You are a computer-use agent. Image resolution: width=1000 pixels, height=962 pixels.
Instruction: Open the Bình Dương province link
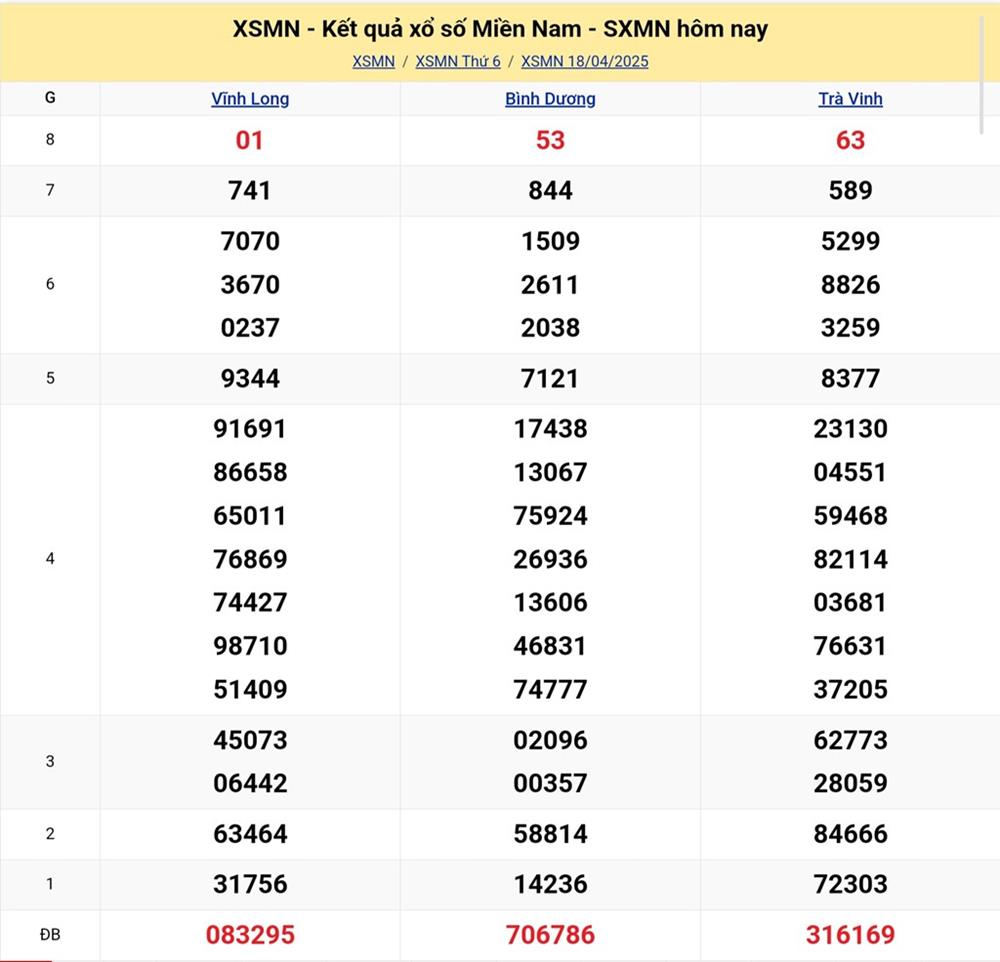[550, 99]
